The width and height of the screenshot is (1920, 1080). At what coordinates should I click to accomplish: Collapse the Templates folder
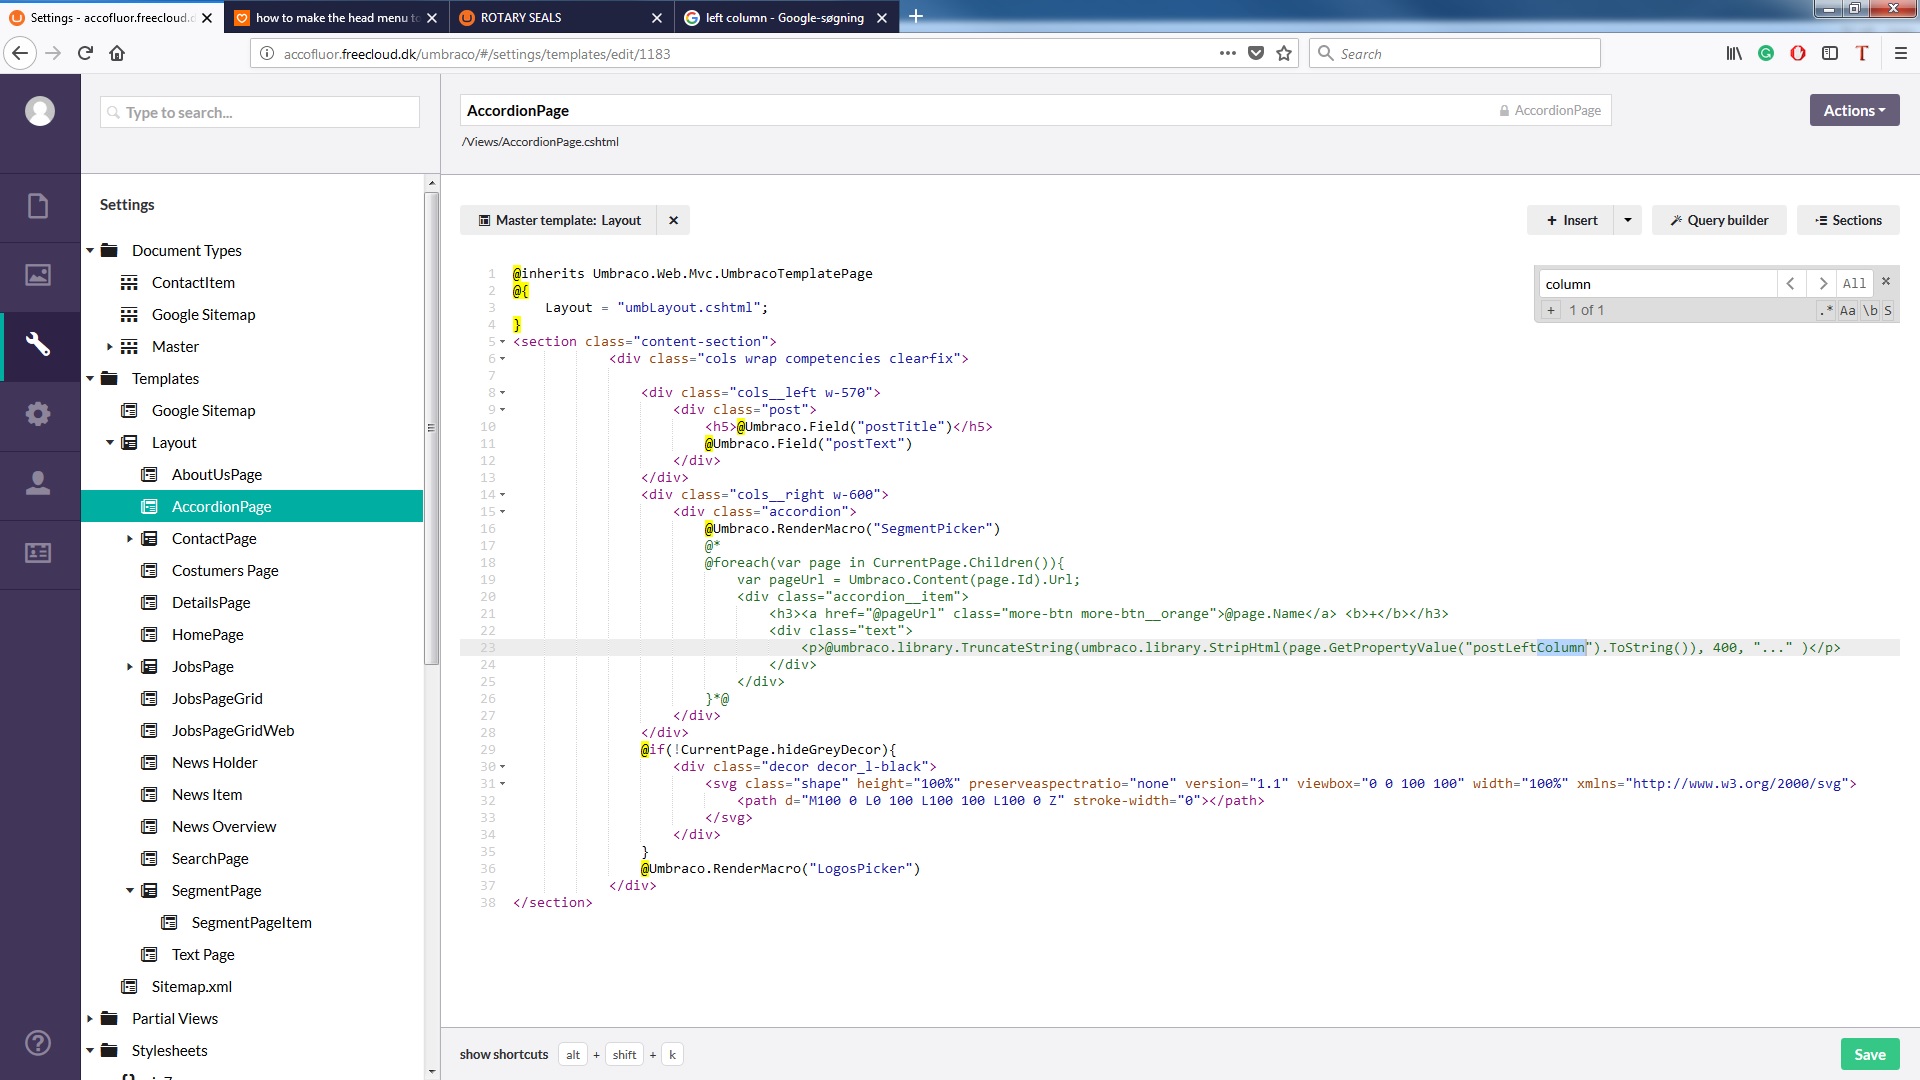90,379
